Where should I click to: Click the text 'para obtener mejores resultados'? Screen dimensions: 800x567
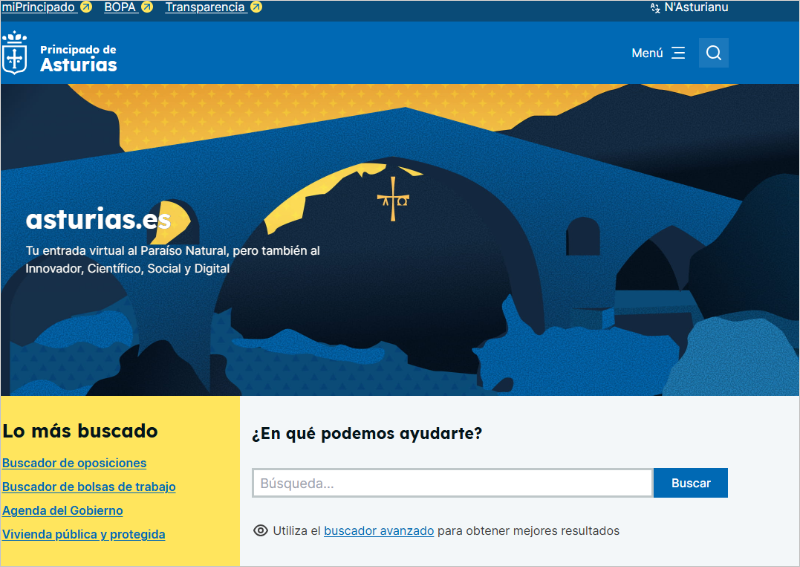pyautogui.click(x=528, y=531)
